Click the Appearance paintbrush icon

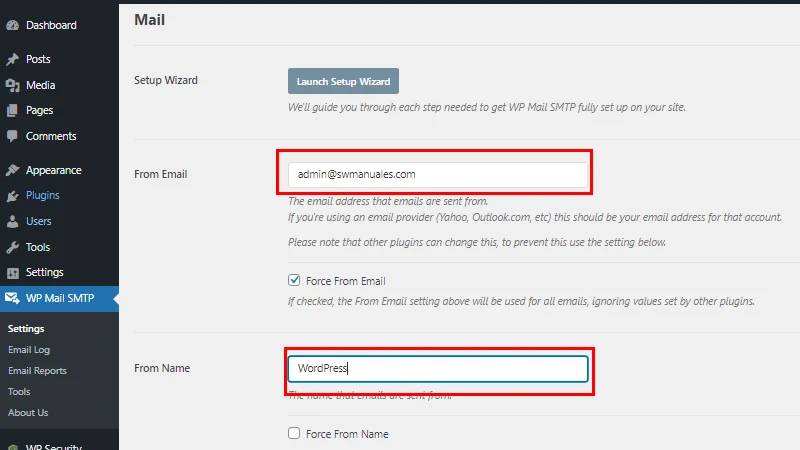click(13, 171)
